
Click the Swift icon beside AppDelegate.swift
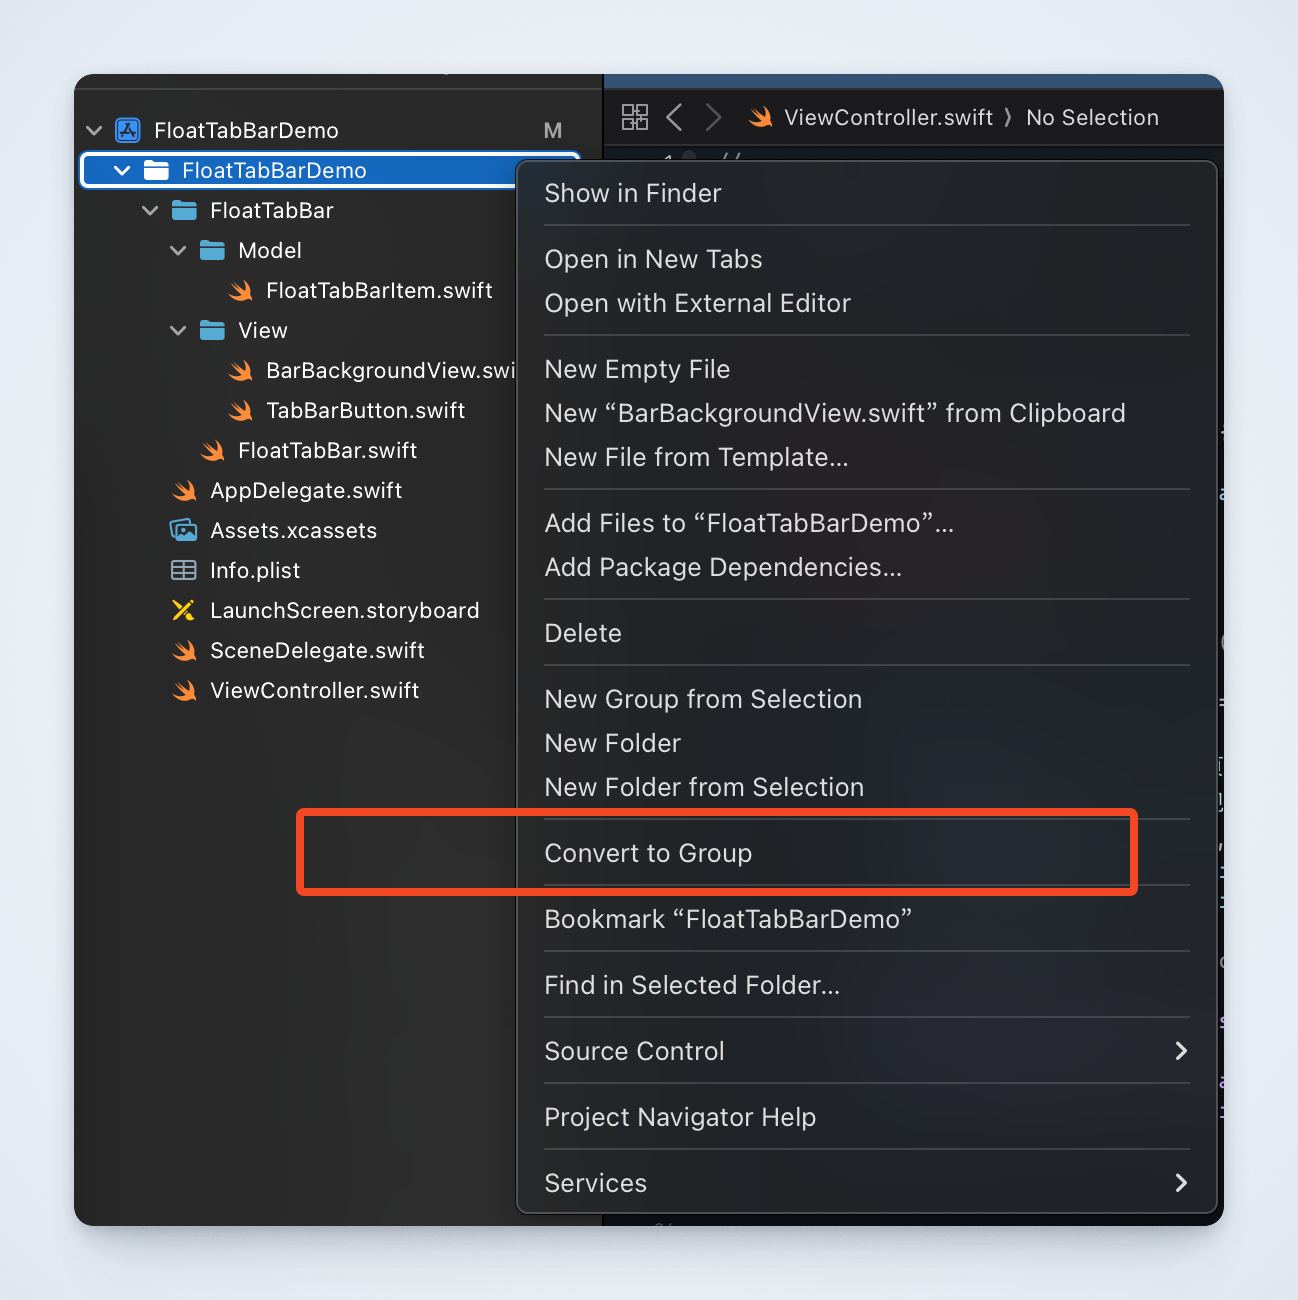tap(184, 490)
